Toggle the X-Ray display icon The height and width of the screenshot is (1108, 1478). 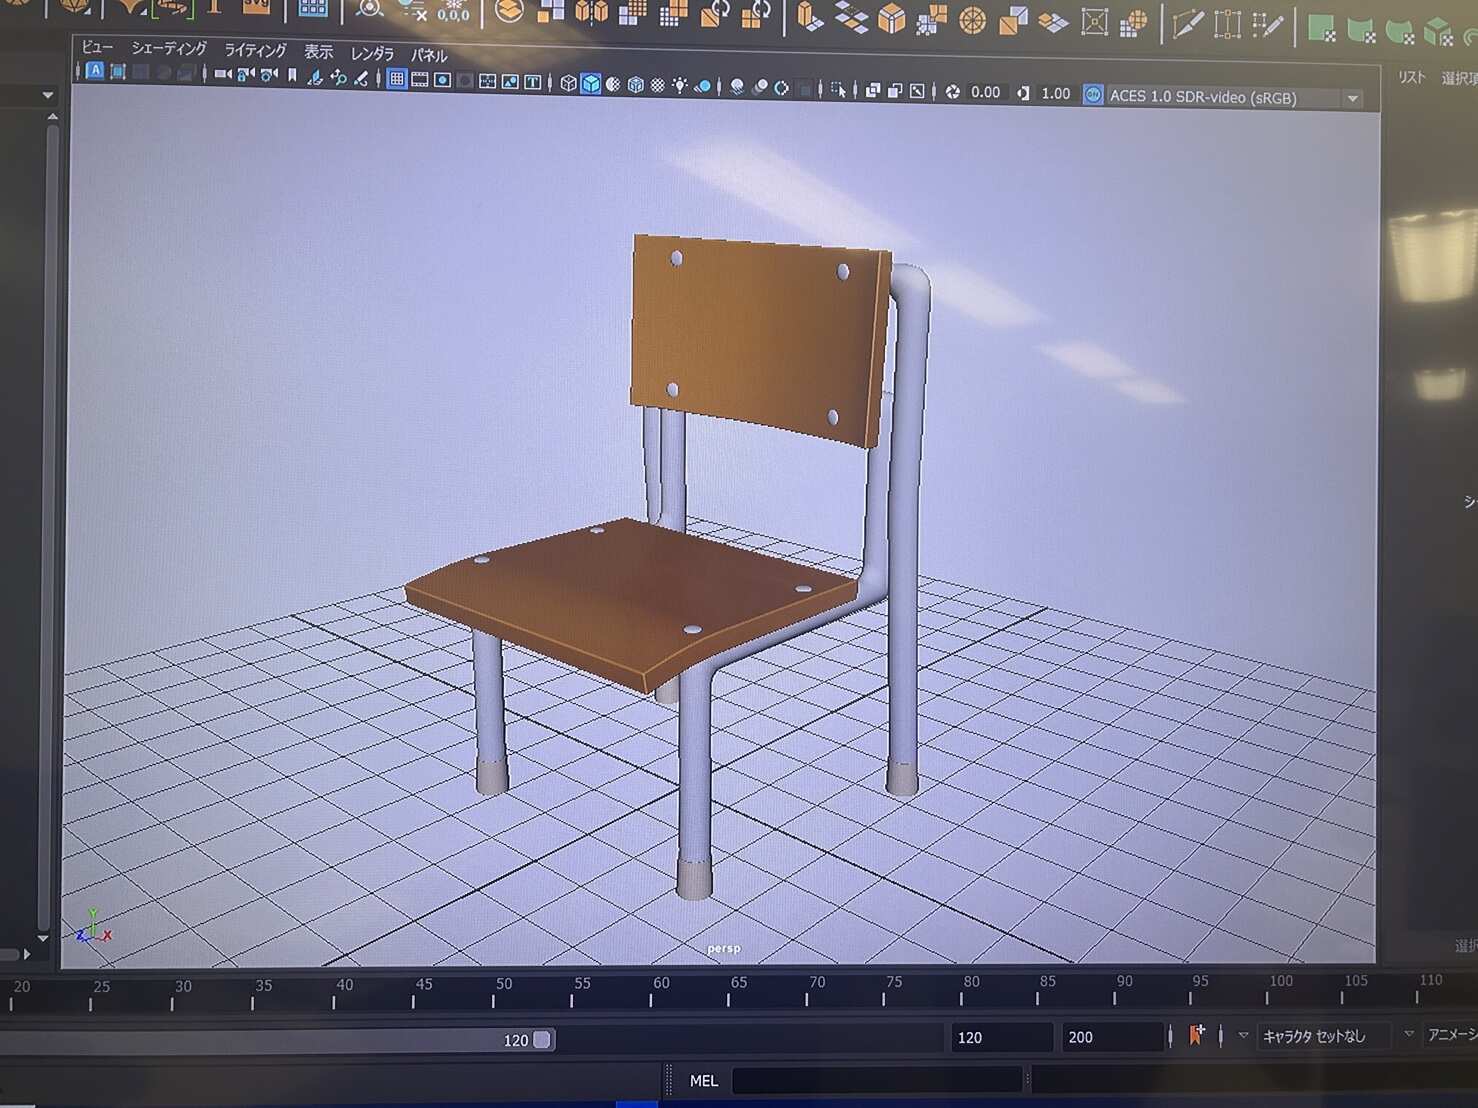click(873, 91)
